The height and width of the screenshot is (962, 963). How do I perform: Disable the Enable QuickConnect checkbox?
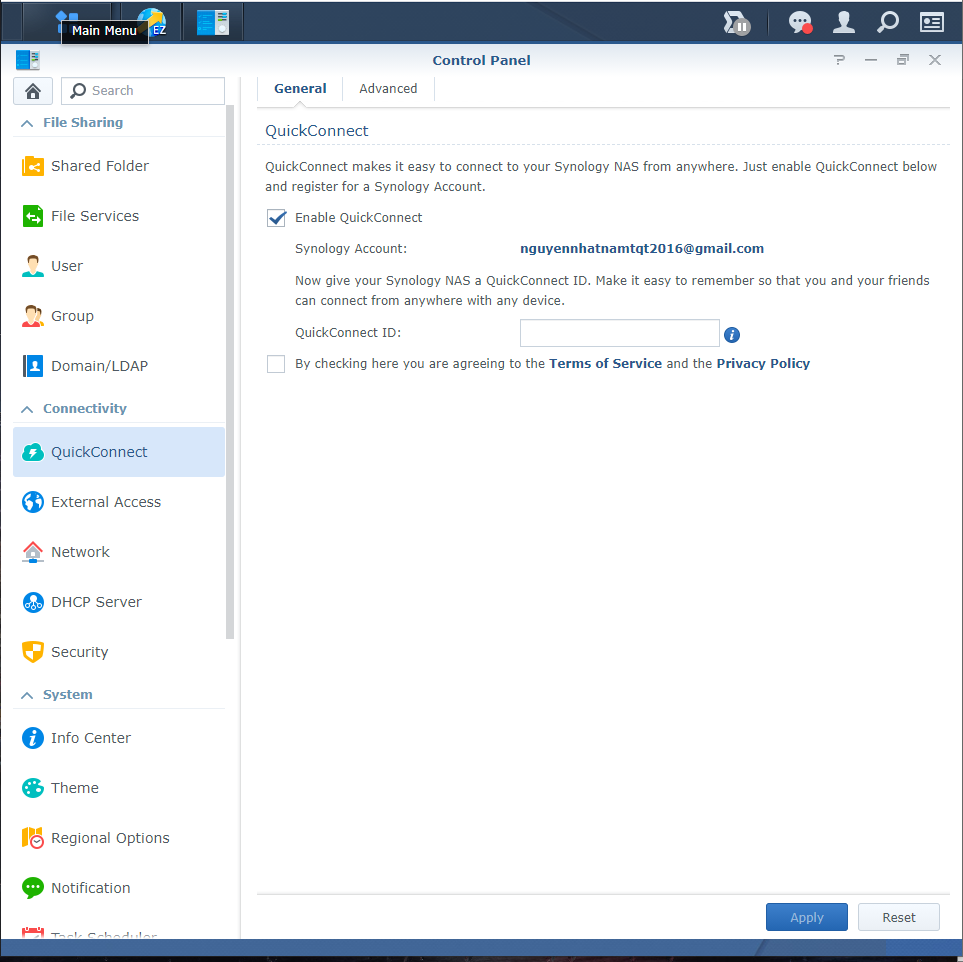[276, 217]
